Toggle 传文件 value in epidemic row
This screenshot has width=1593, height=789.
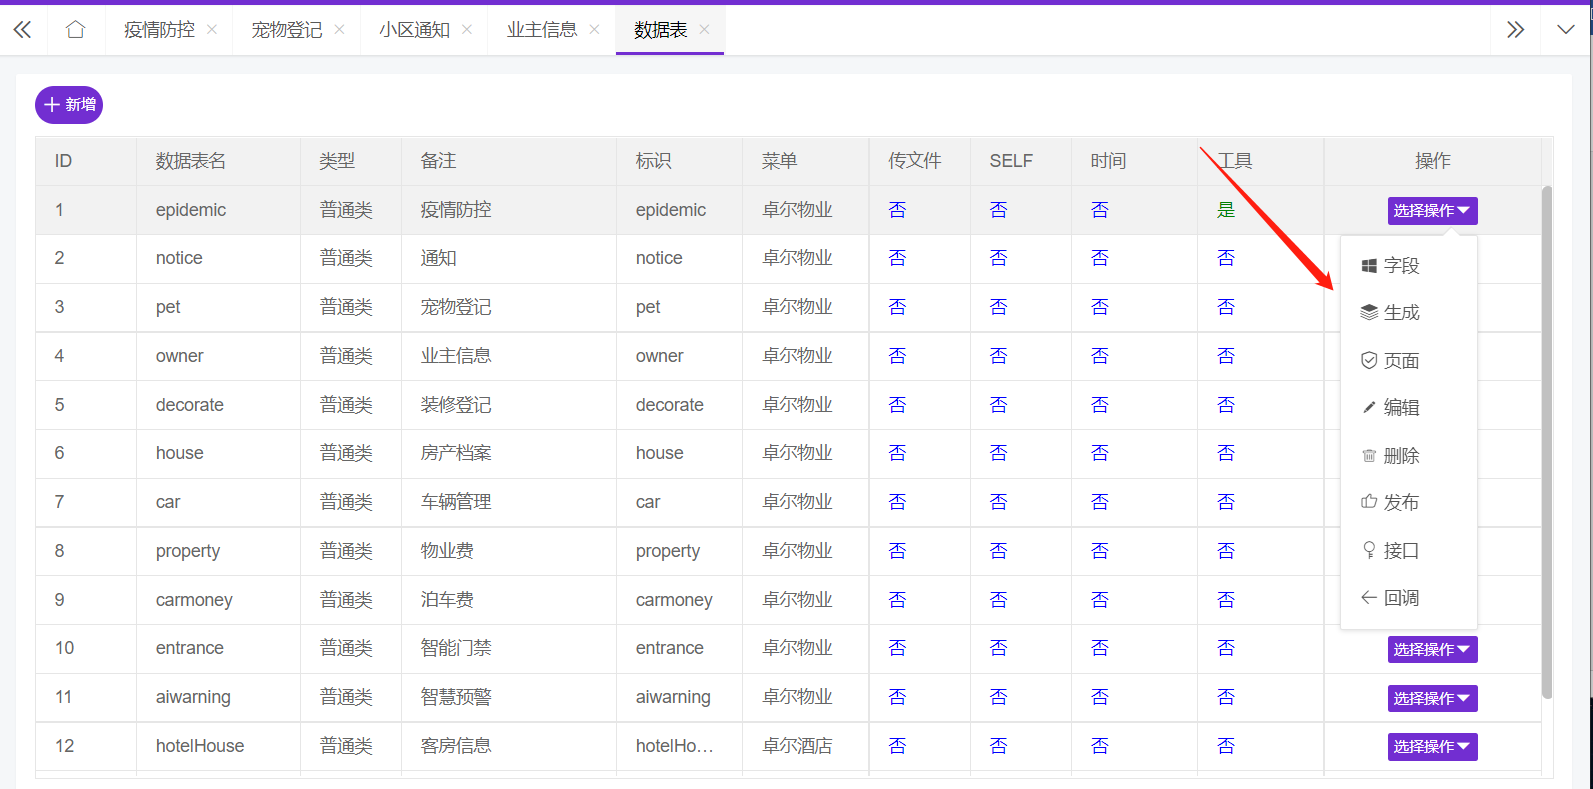pos(898,210)
